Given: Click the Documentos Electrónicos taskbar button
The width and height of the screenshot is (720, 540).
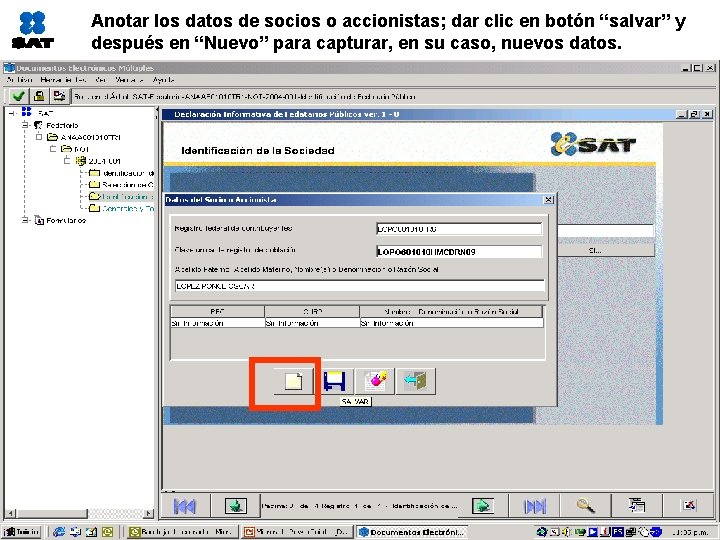Looking at the screenshot, I should coord(411,532).
